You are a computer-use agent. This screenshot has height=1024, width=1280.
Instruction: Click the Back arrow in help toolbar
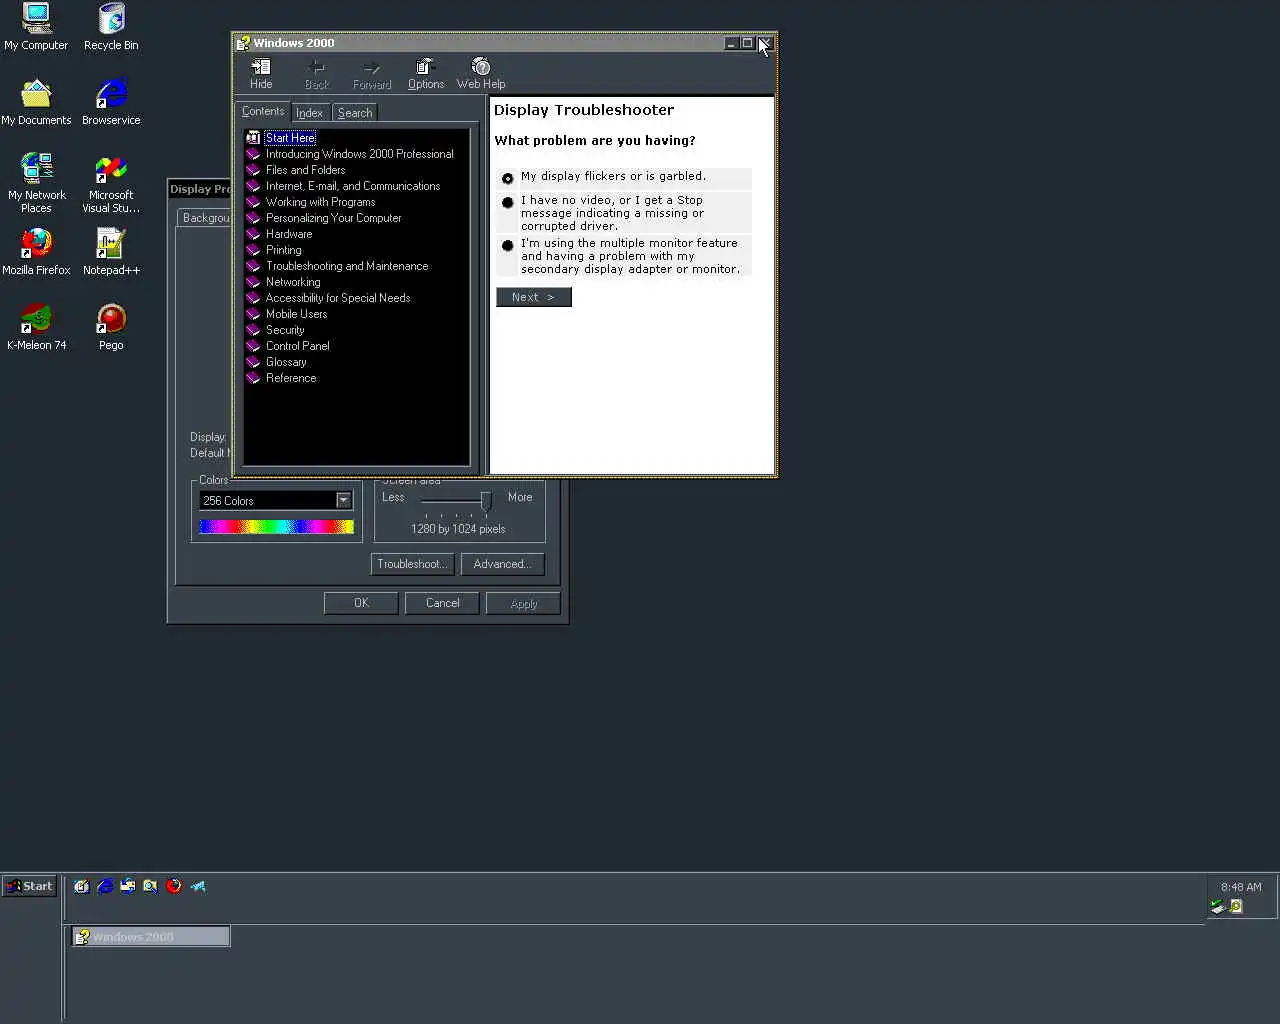[317, 74]
